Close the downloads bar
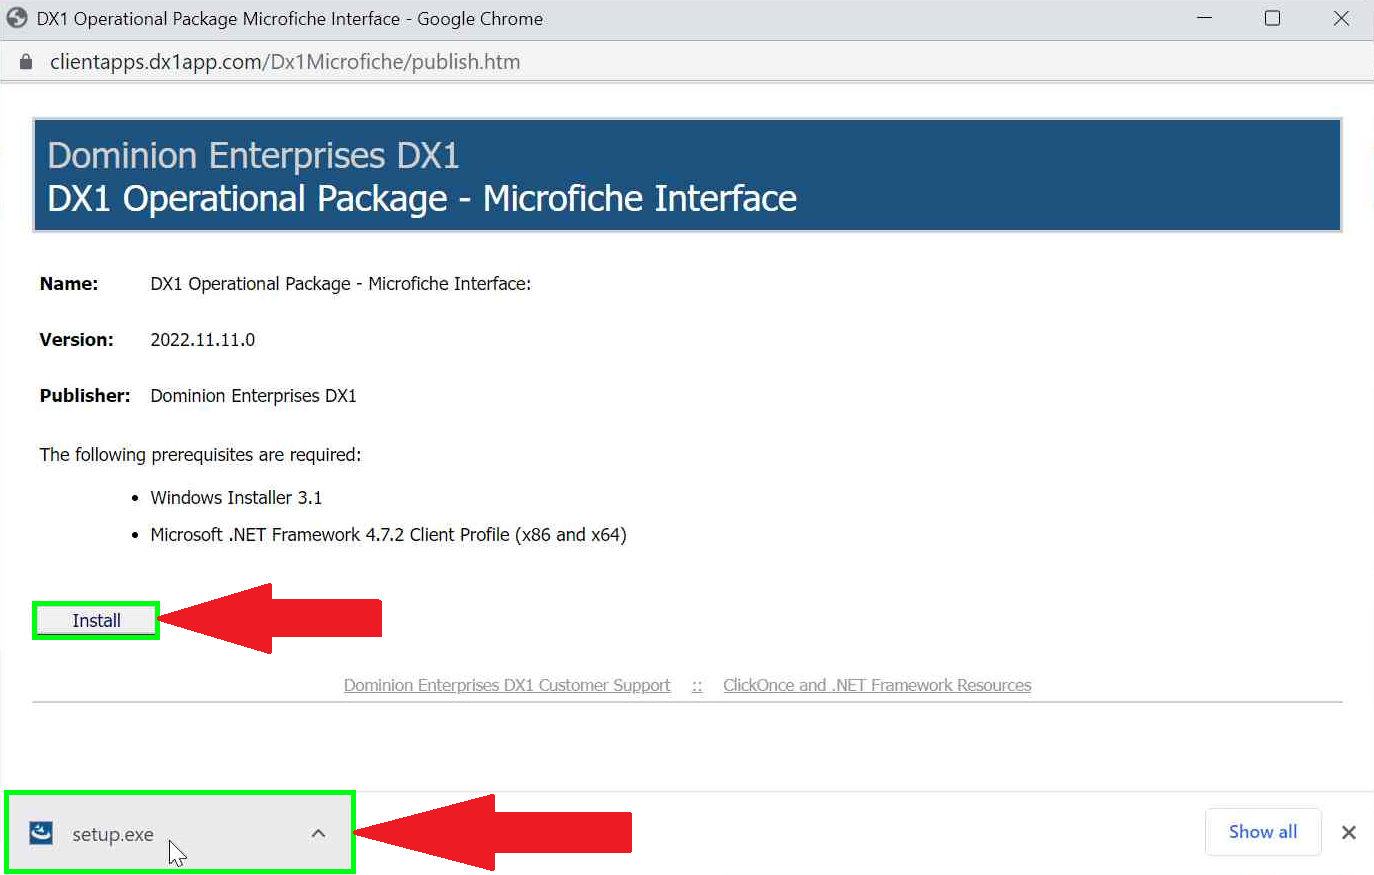This screenshot has height=875, width=1374. (1348, 832)
